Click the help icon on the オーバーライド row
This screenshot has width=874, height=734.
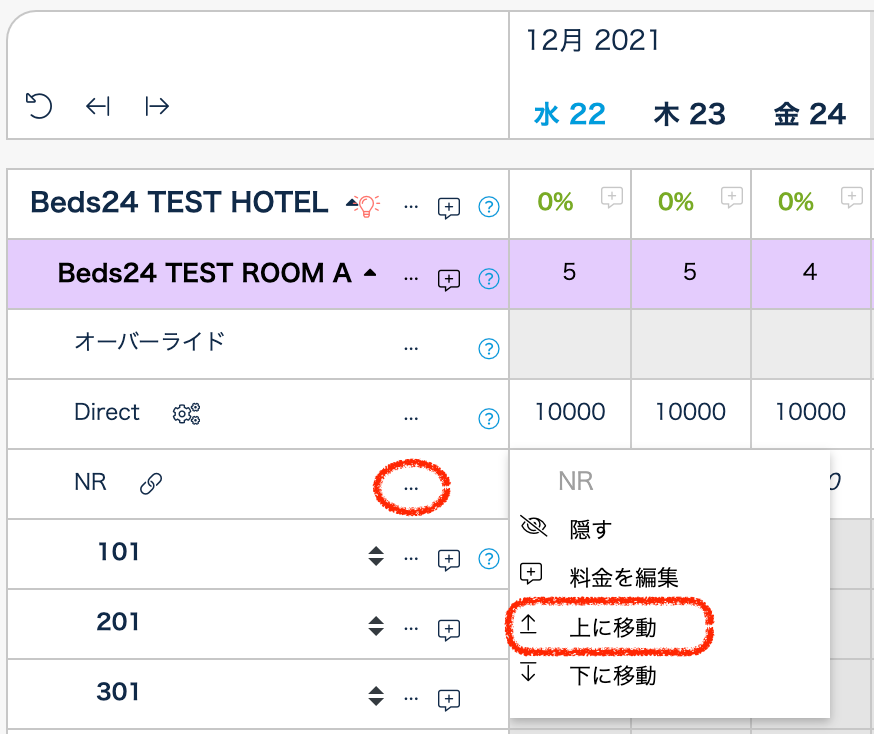click(488, 348)
